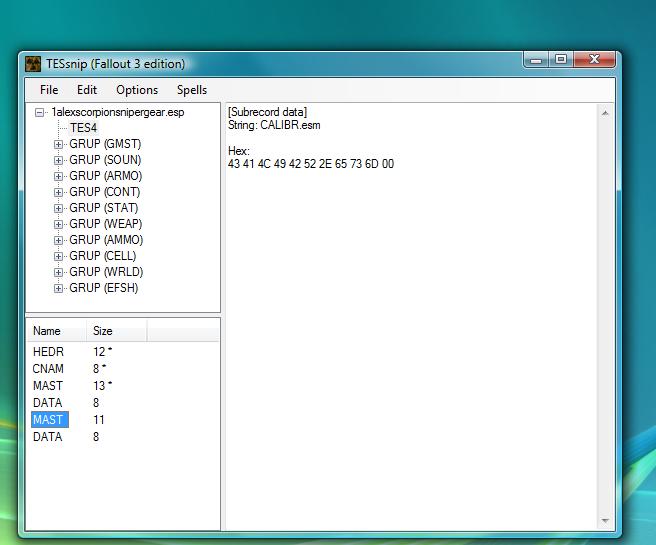
Task: Expand the GRUP (ARMO) node
Action: click(58, 176)
